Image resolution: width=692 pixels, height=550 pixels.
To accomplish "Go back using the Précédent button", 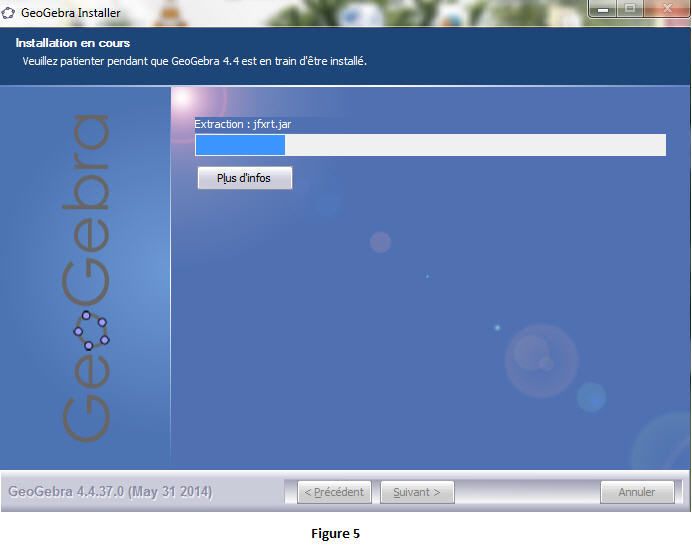I will [335, 492].
